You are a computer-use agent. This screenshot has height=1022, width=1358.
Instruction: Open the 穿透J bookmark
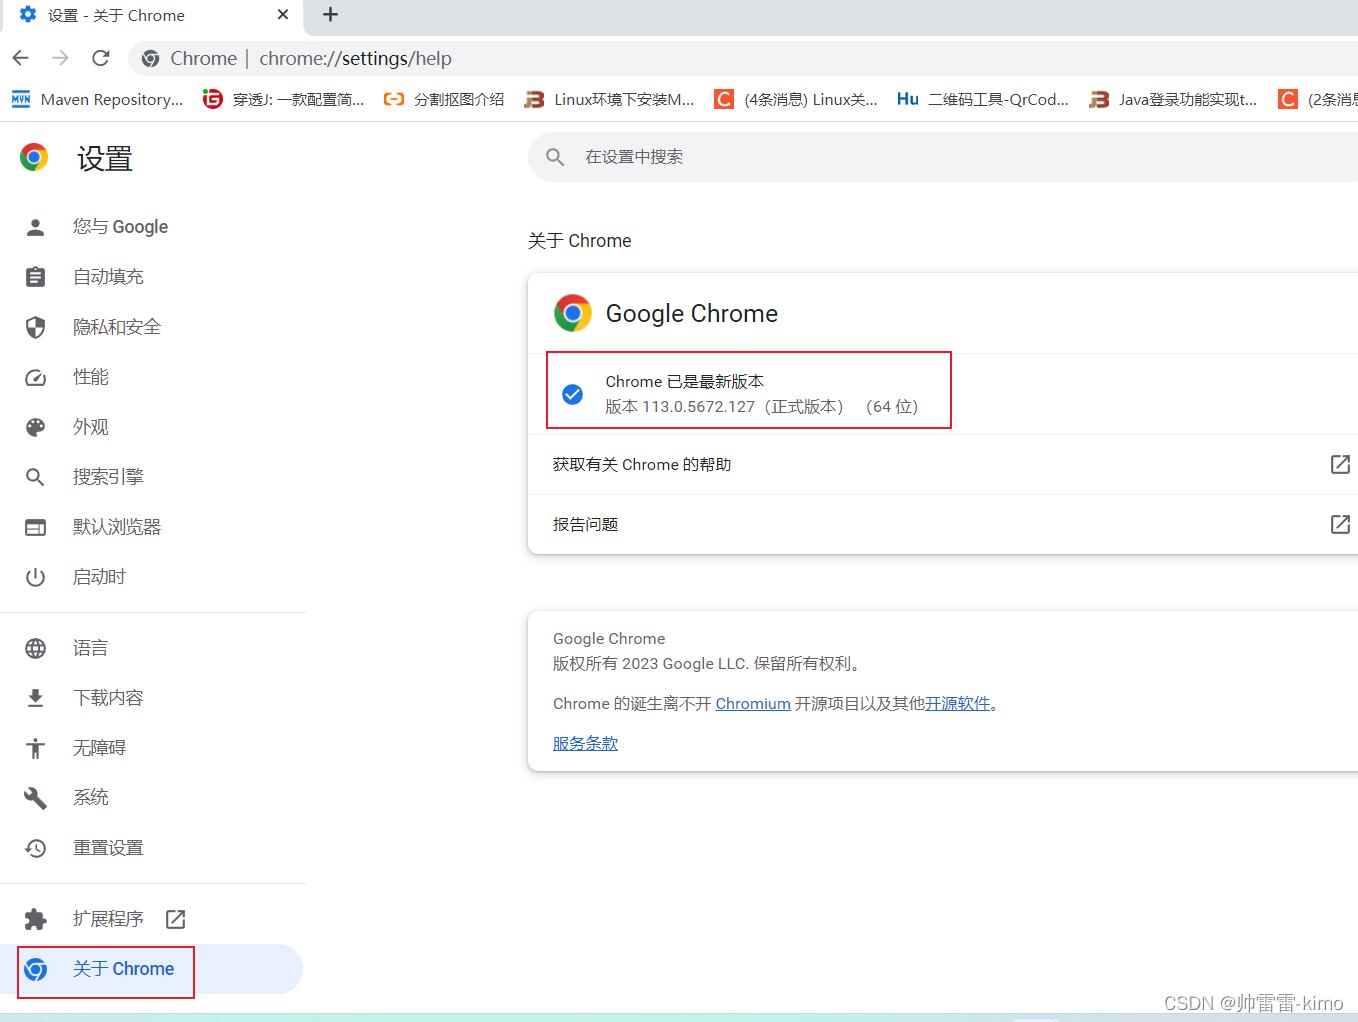click(x=283, y=99)
